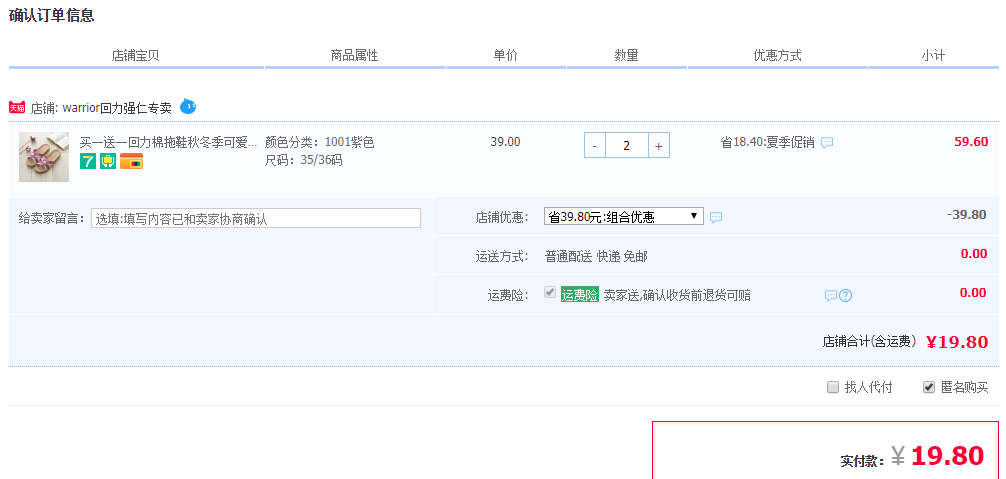Click the 优惠方式 column header
The height and width of the screenshot is (479, 1006).
777,56
